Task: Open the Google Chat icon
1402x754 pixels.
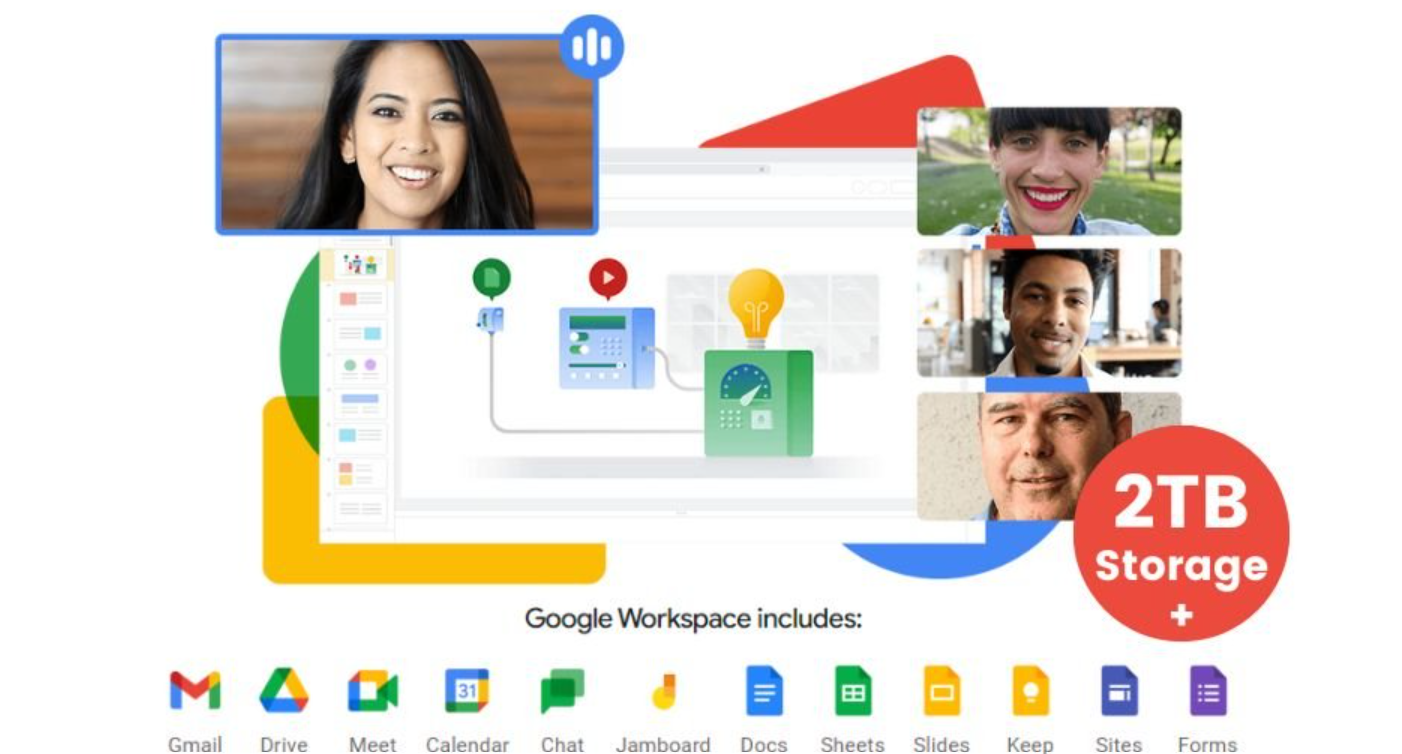Action: coord(562,691)
